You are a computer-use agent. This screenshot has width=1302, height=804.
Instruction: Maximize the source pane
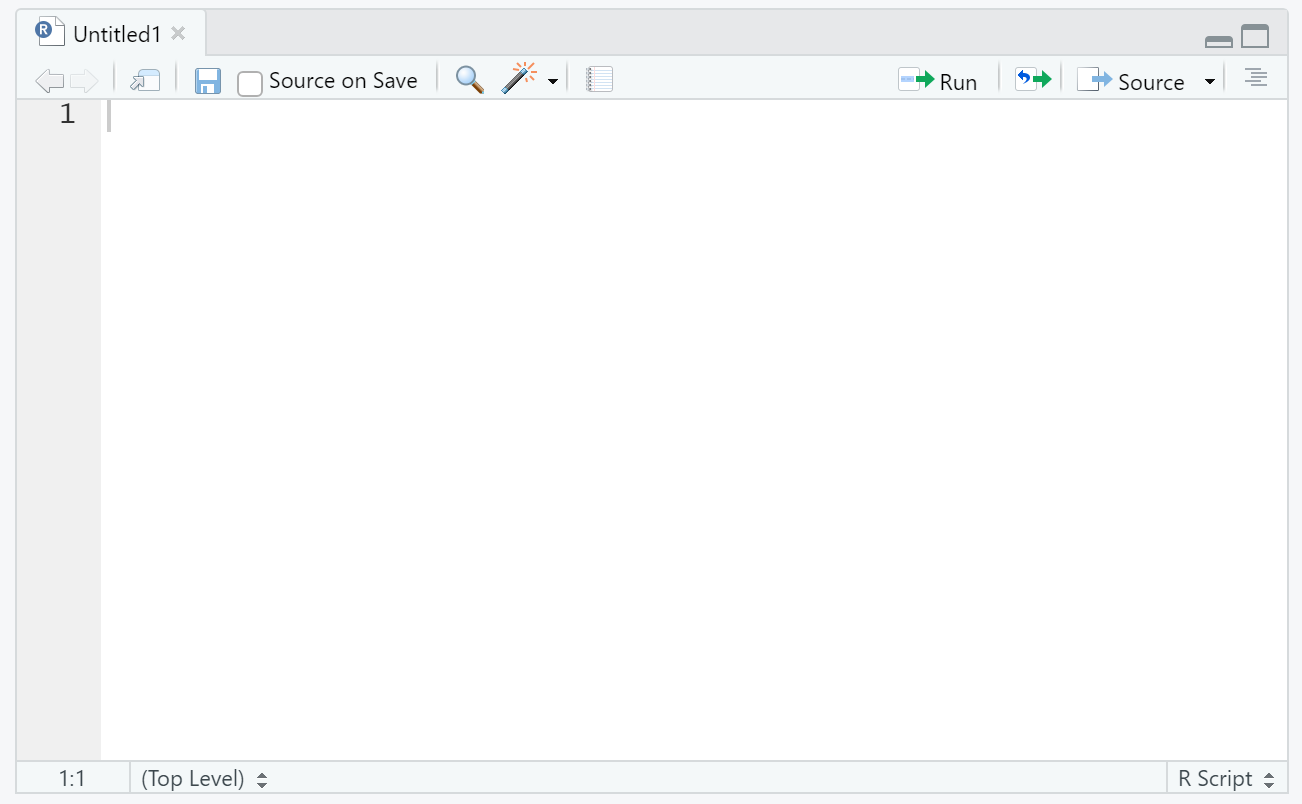[1255, 37]
